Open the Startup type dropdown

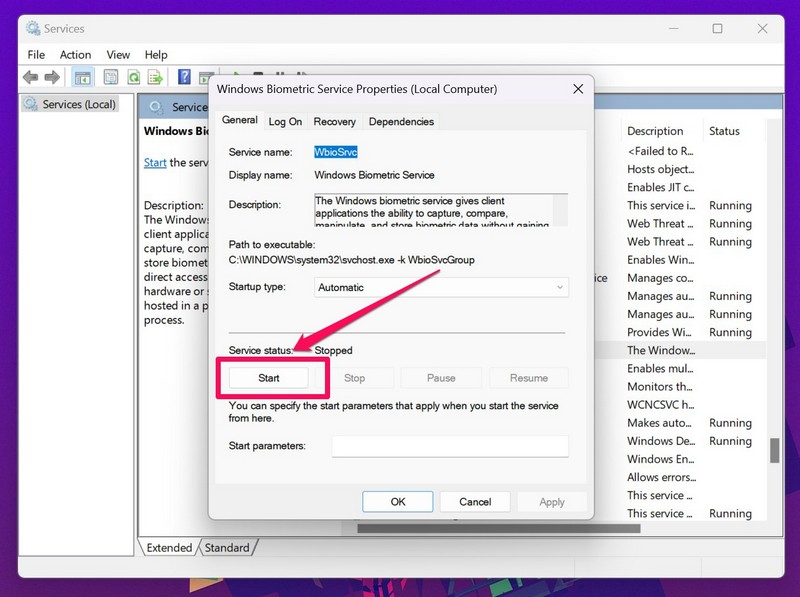(x=558, y=287)
